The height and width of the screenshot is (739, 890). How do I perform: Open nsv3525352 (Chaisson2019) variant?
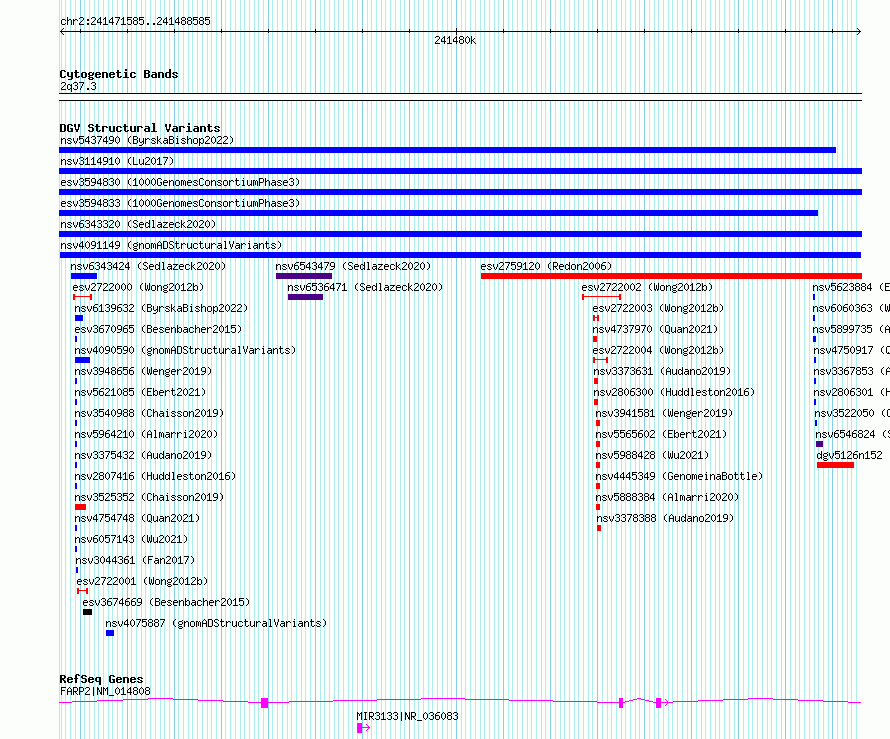pyautogui.click(x=149, y=497)
